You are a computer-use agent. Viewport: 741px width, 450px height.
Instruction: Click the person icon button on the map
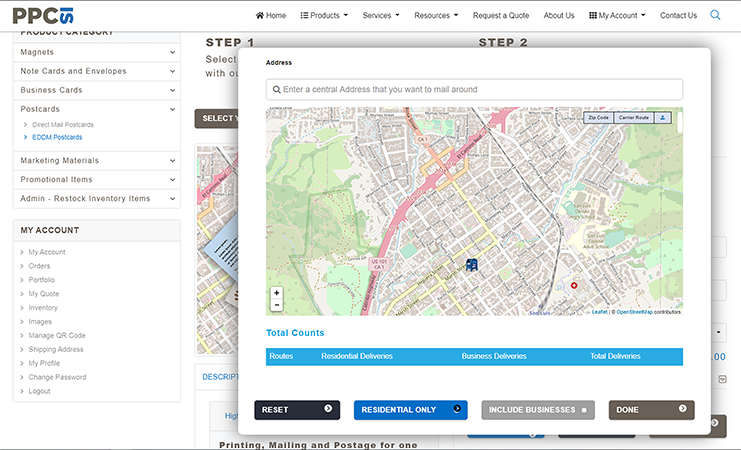663,118
